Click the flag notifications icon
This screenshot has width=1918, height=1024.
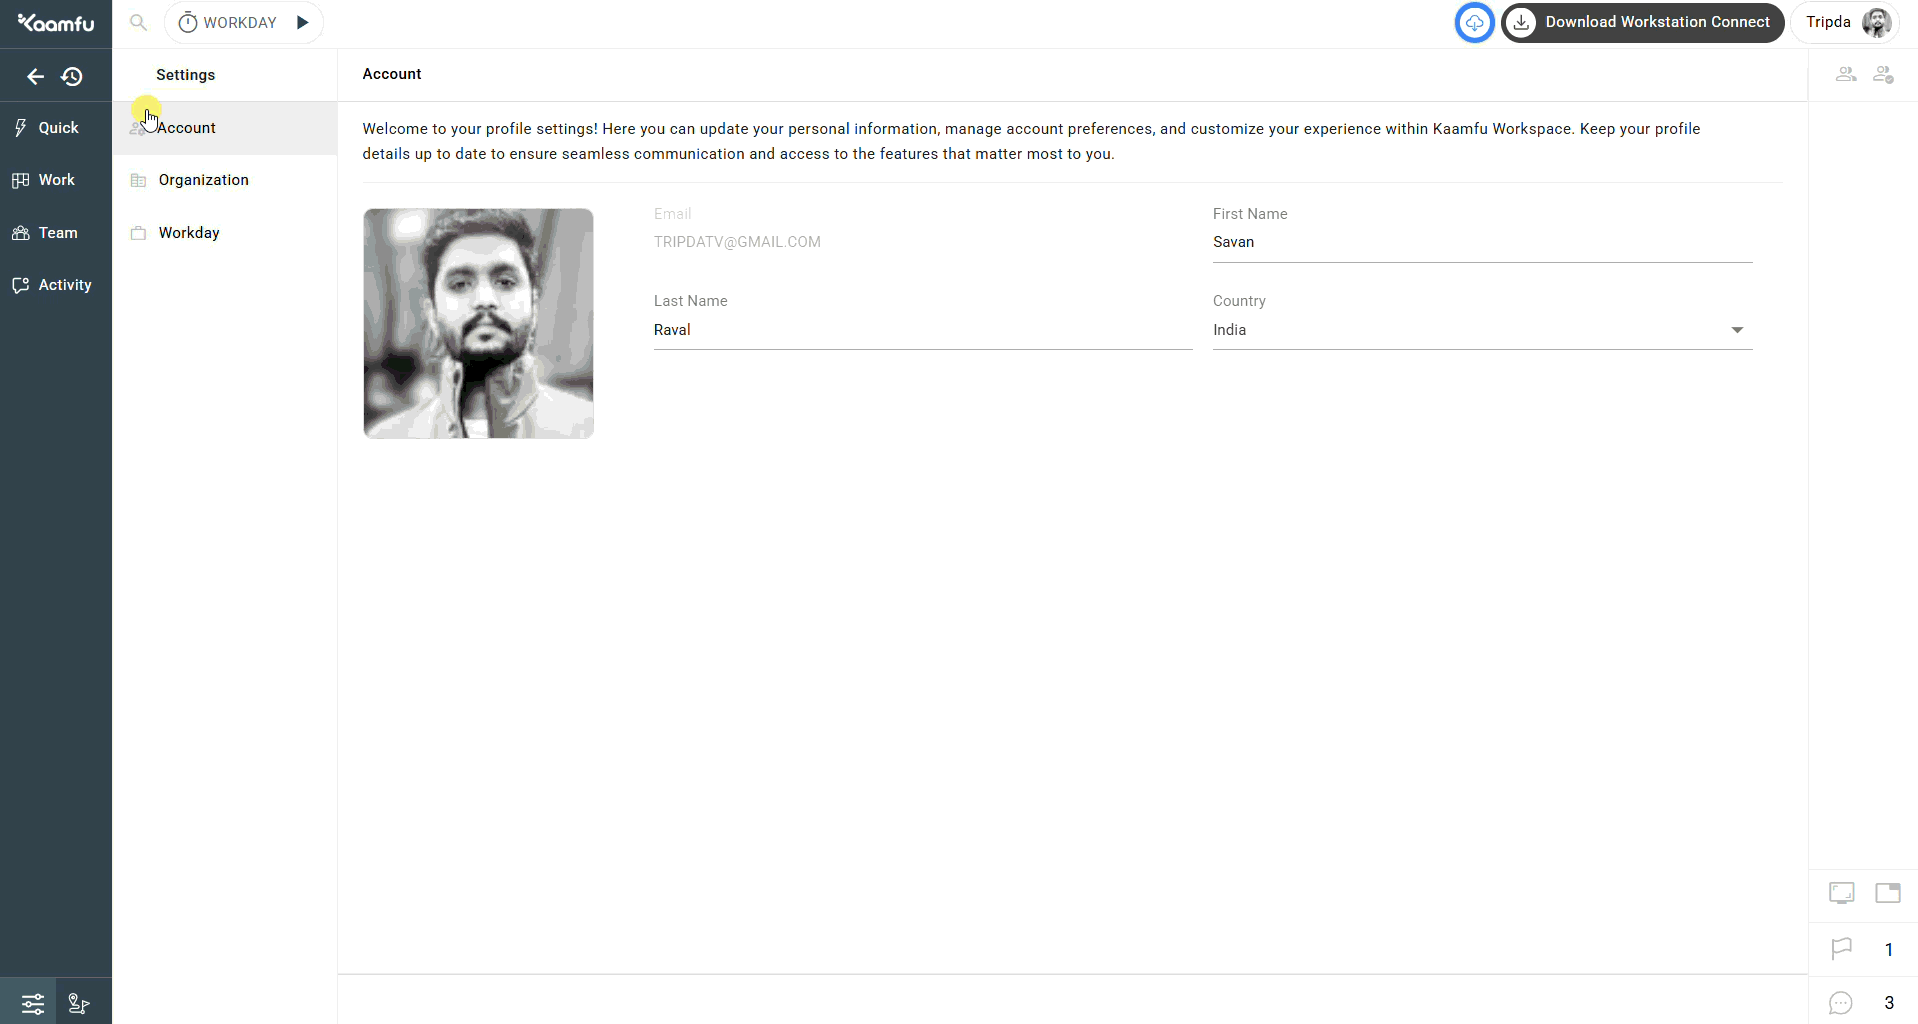tap(1841, 949)
